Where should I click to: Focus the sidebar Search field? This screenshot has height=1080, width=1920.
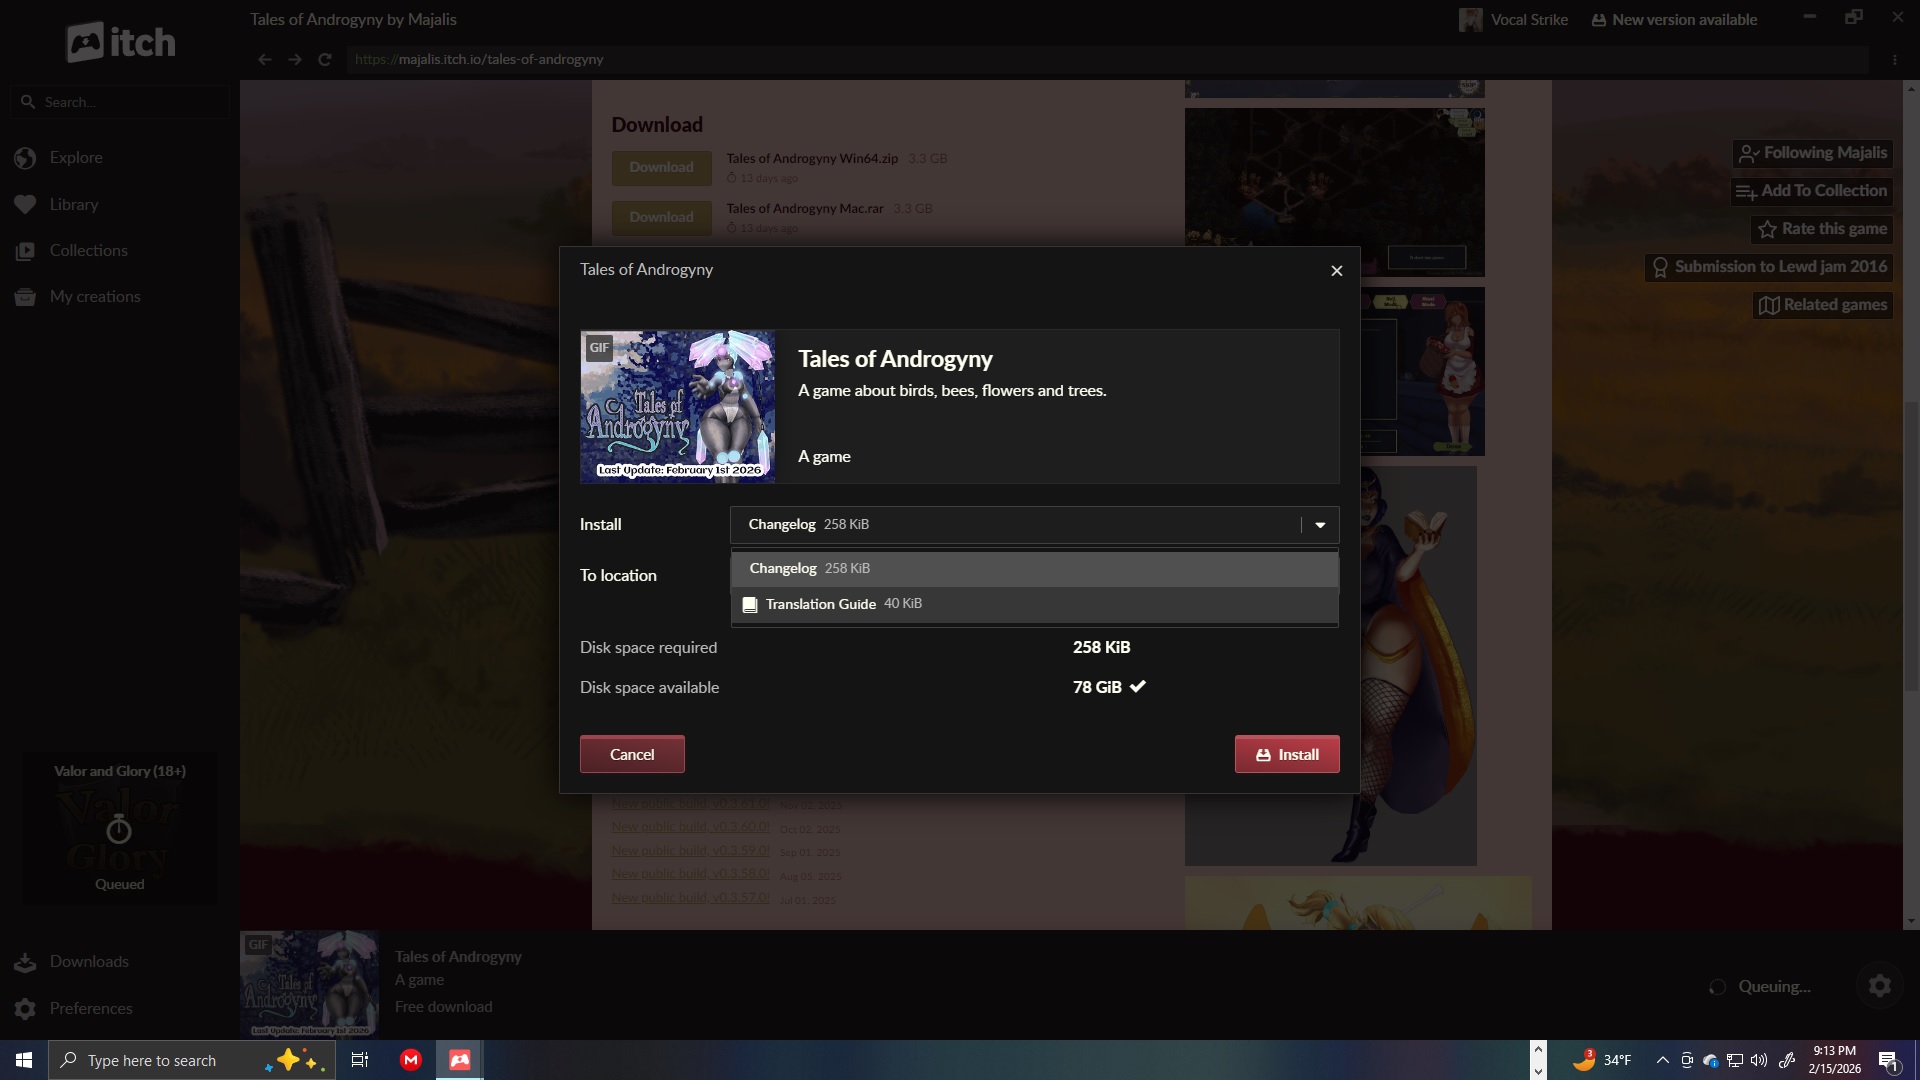point(120,102)
